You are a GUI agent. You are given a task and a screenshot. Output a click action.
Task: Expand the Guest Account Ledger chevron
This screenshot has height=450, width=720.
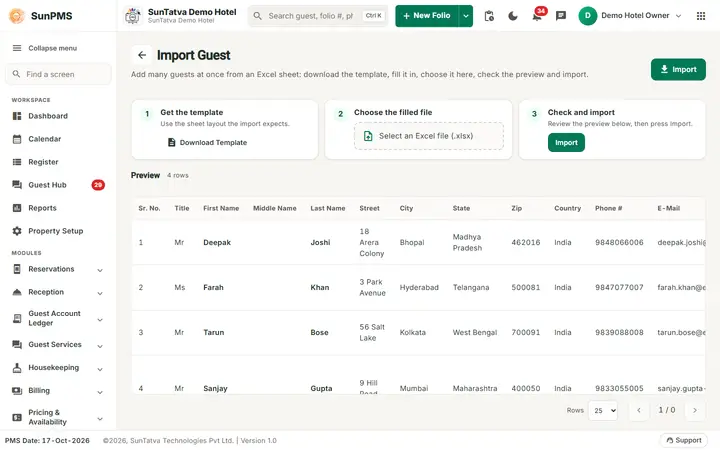(x=100, y=319)
